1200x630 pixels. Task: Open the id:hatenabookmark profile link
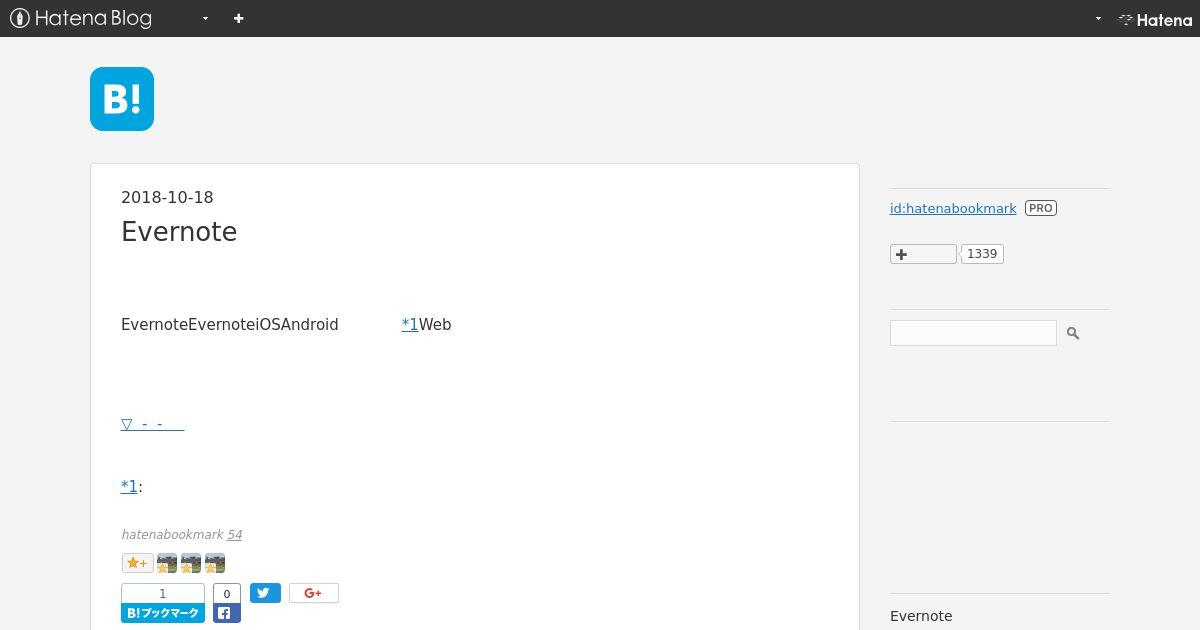click(x=953, y=208)
